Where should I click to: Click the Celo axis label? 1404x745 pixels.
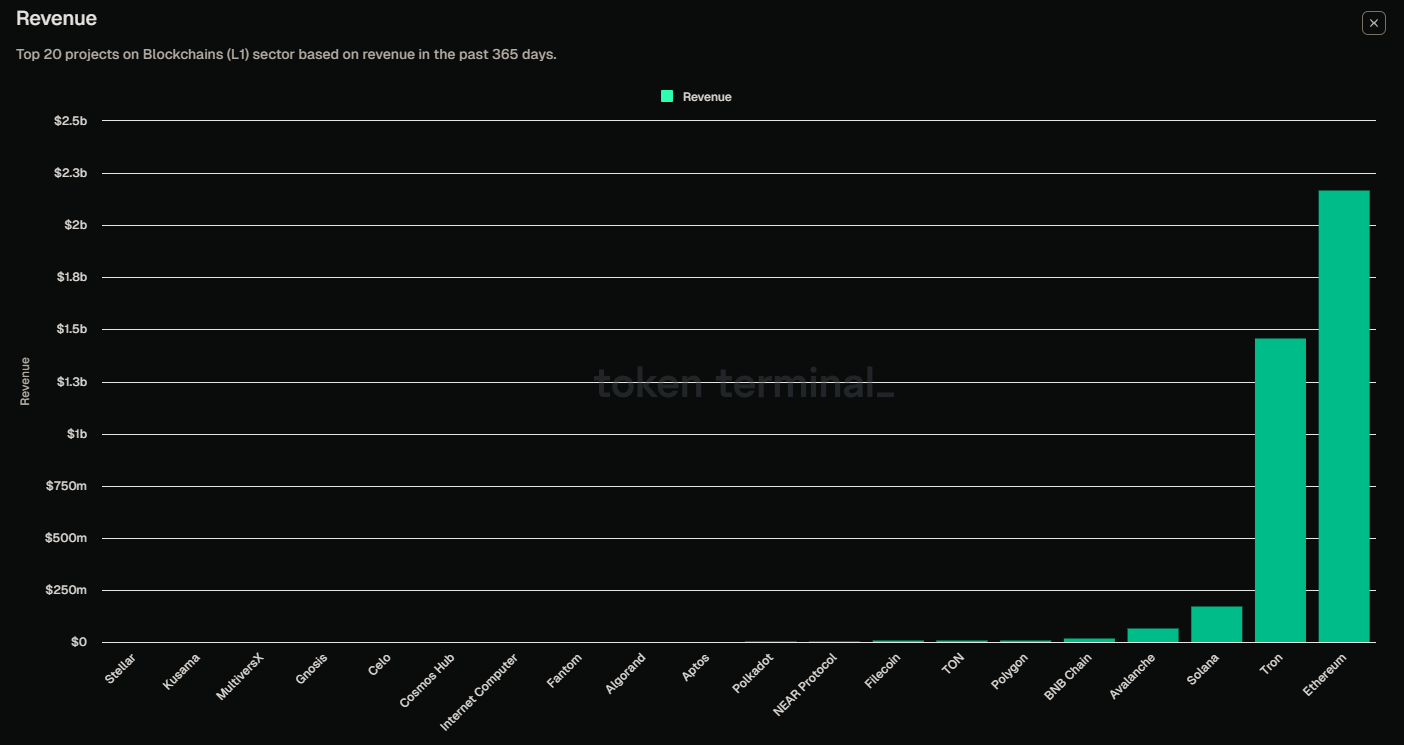pyautogui.click(x=380, y=664)
